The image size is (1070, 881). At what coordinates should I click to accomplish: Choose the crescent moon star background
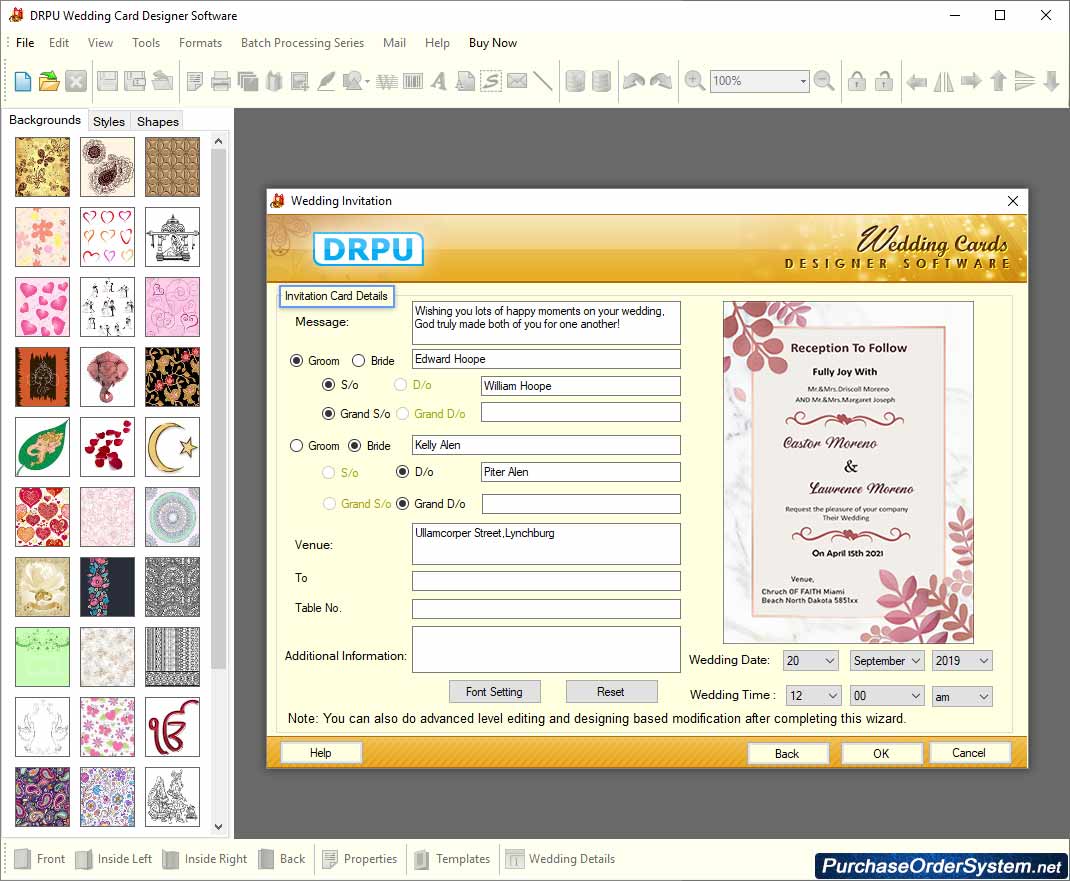pos(172,446)
